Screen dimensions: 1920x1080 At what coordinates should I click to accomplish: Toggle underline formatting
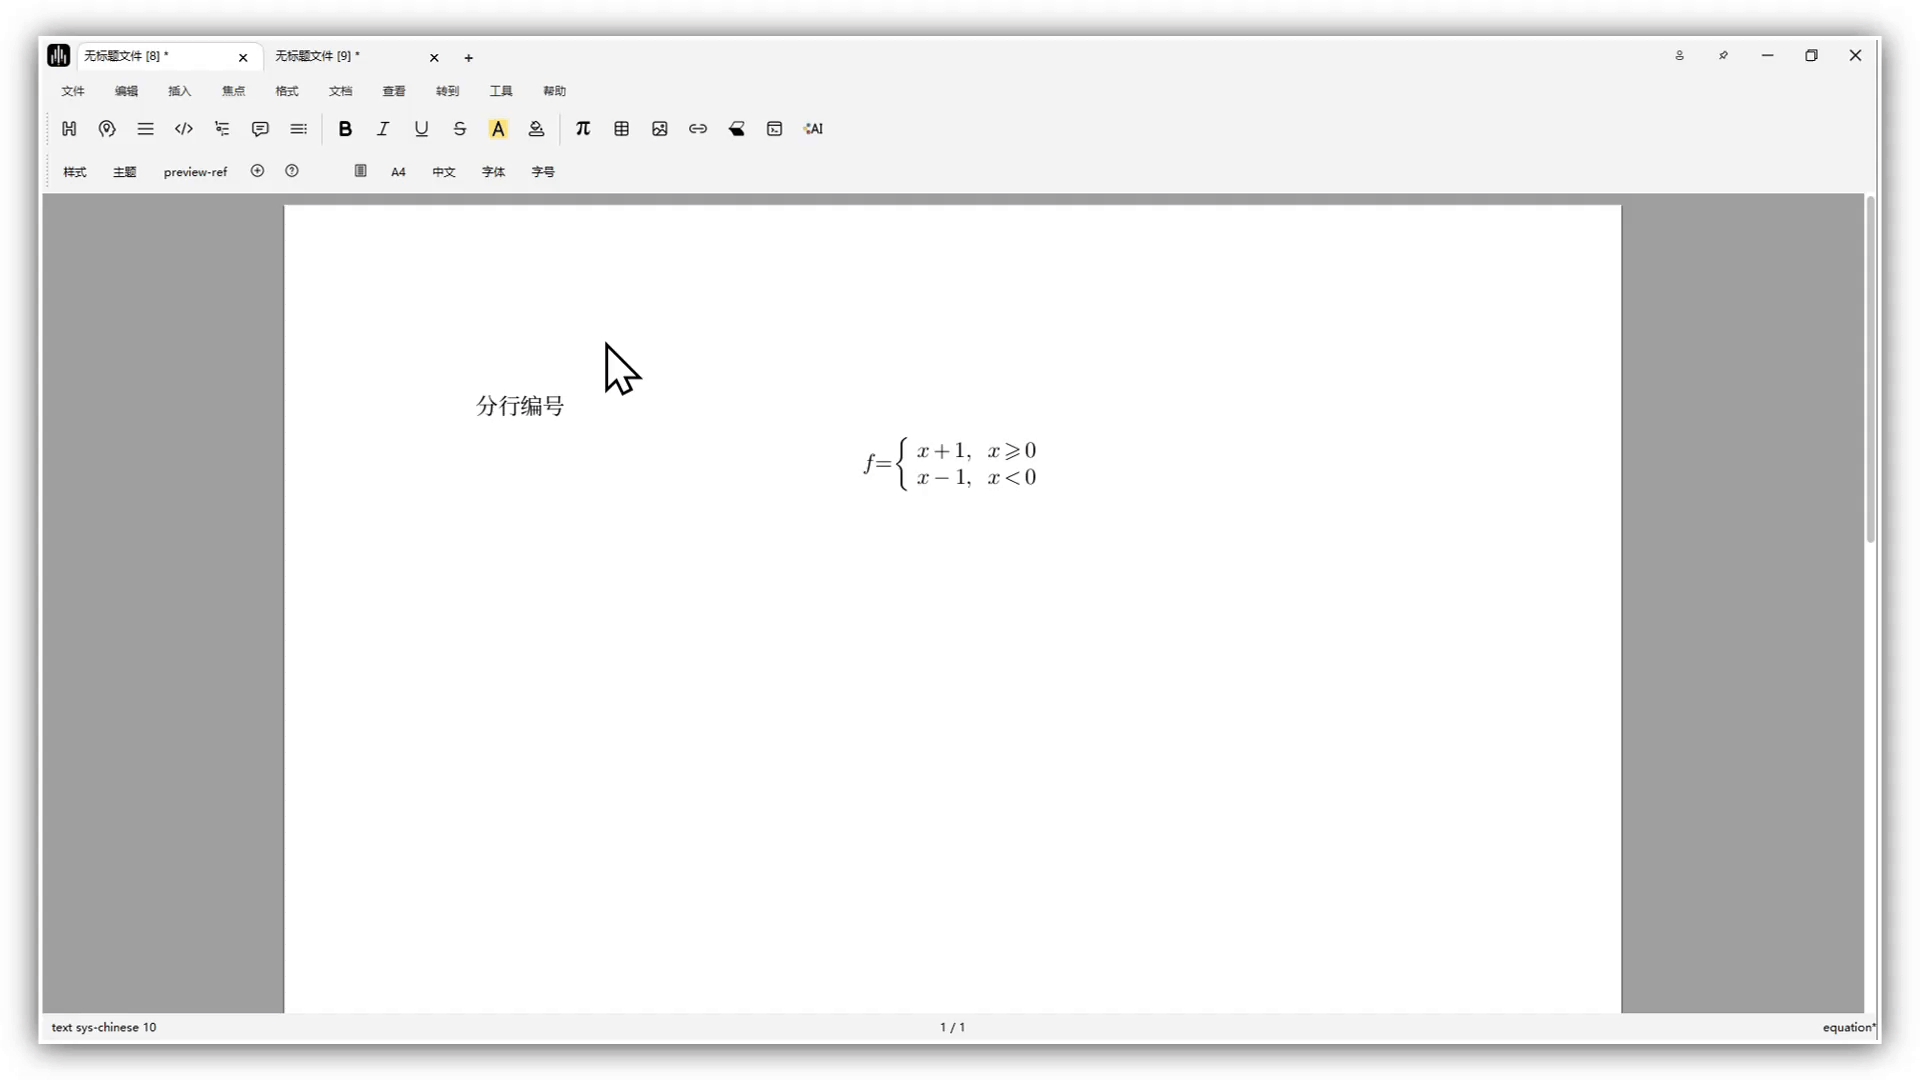click(x=421, y=129)
